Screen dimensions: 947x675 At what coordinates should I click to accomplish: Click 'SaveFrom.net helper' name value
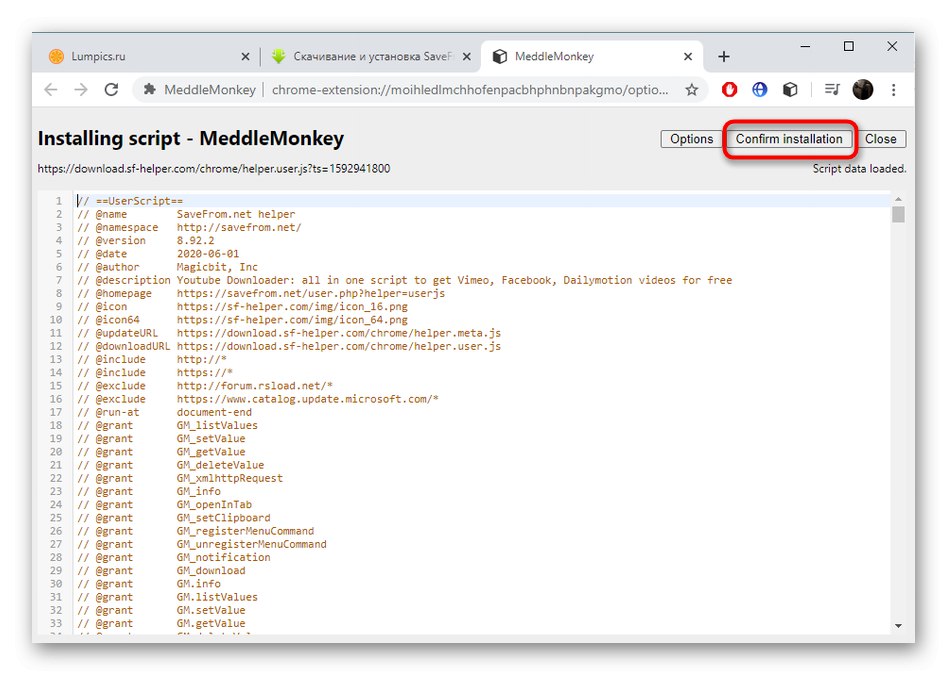(x=236, y=214)
